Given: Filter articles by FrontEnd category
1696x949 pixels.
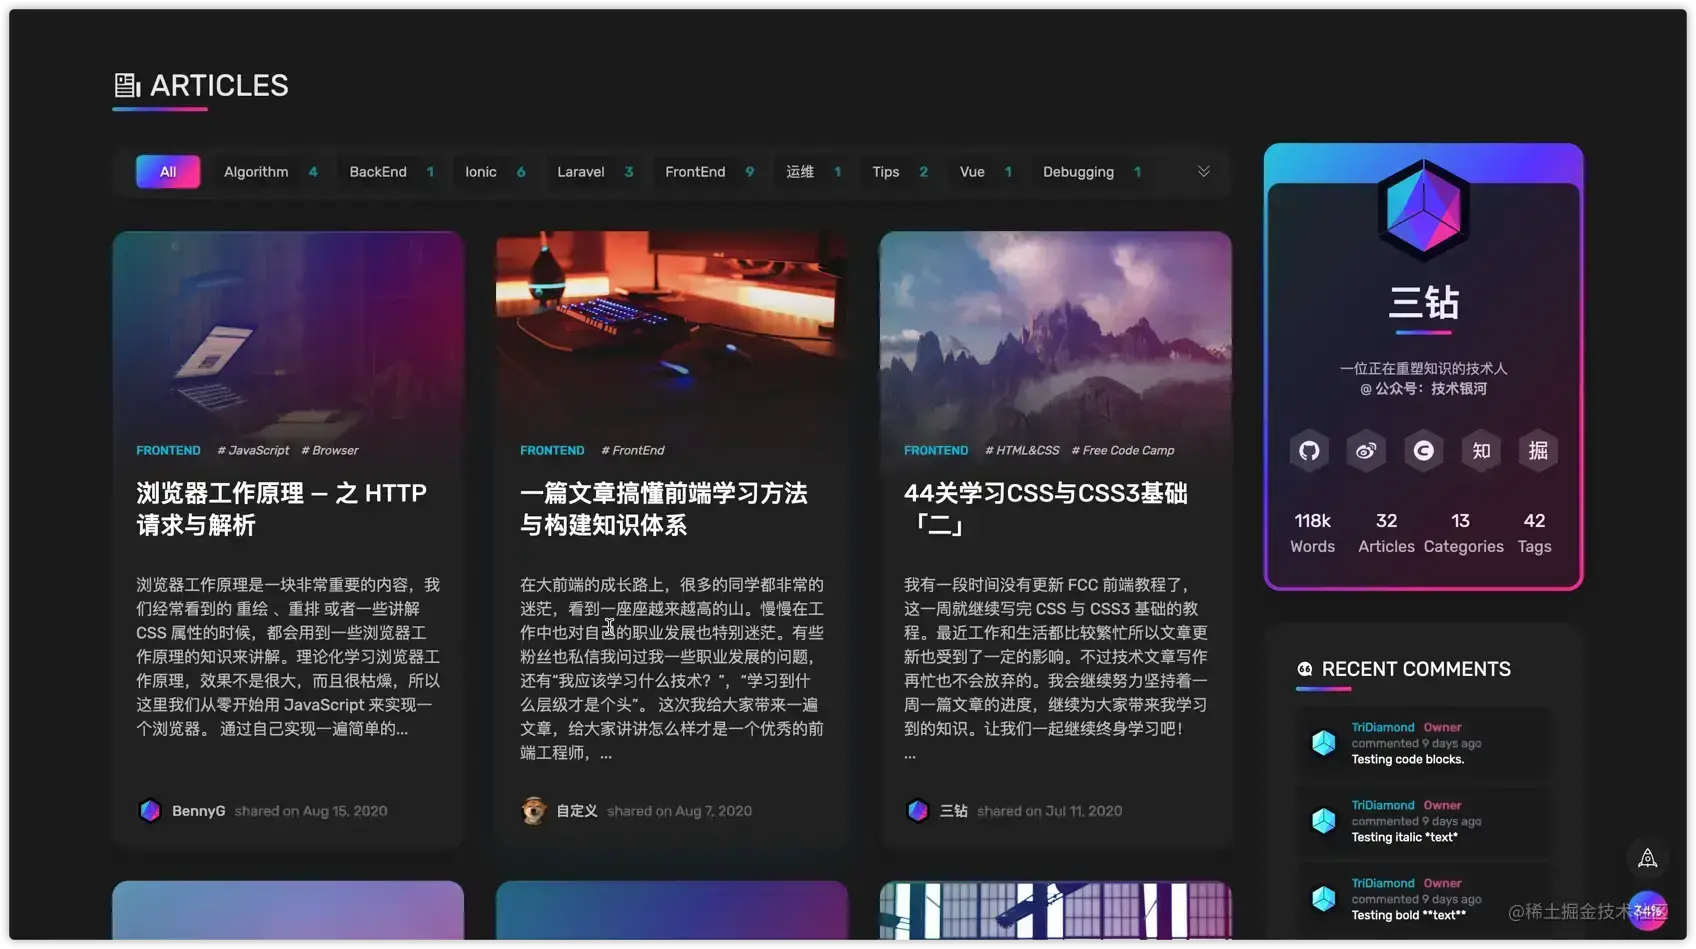Looking at the screenshot, I should coord(709,172).
